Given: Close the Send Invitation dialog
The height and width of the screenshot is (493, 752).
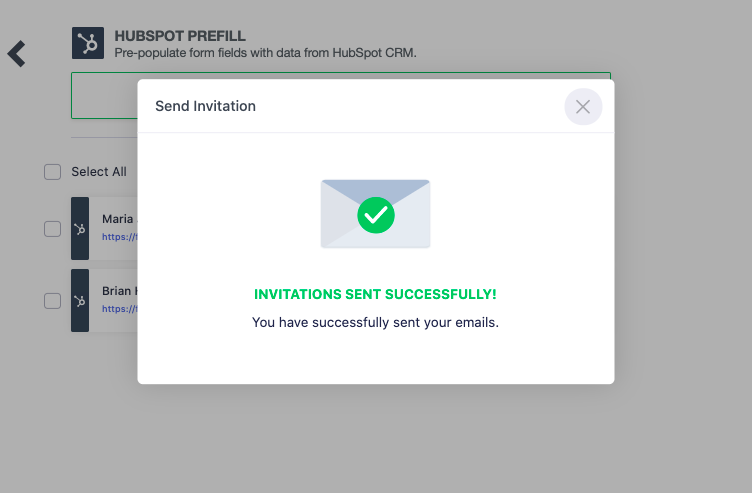Looking at the screenshot, I should coord(583,107).
